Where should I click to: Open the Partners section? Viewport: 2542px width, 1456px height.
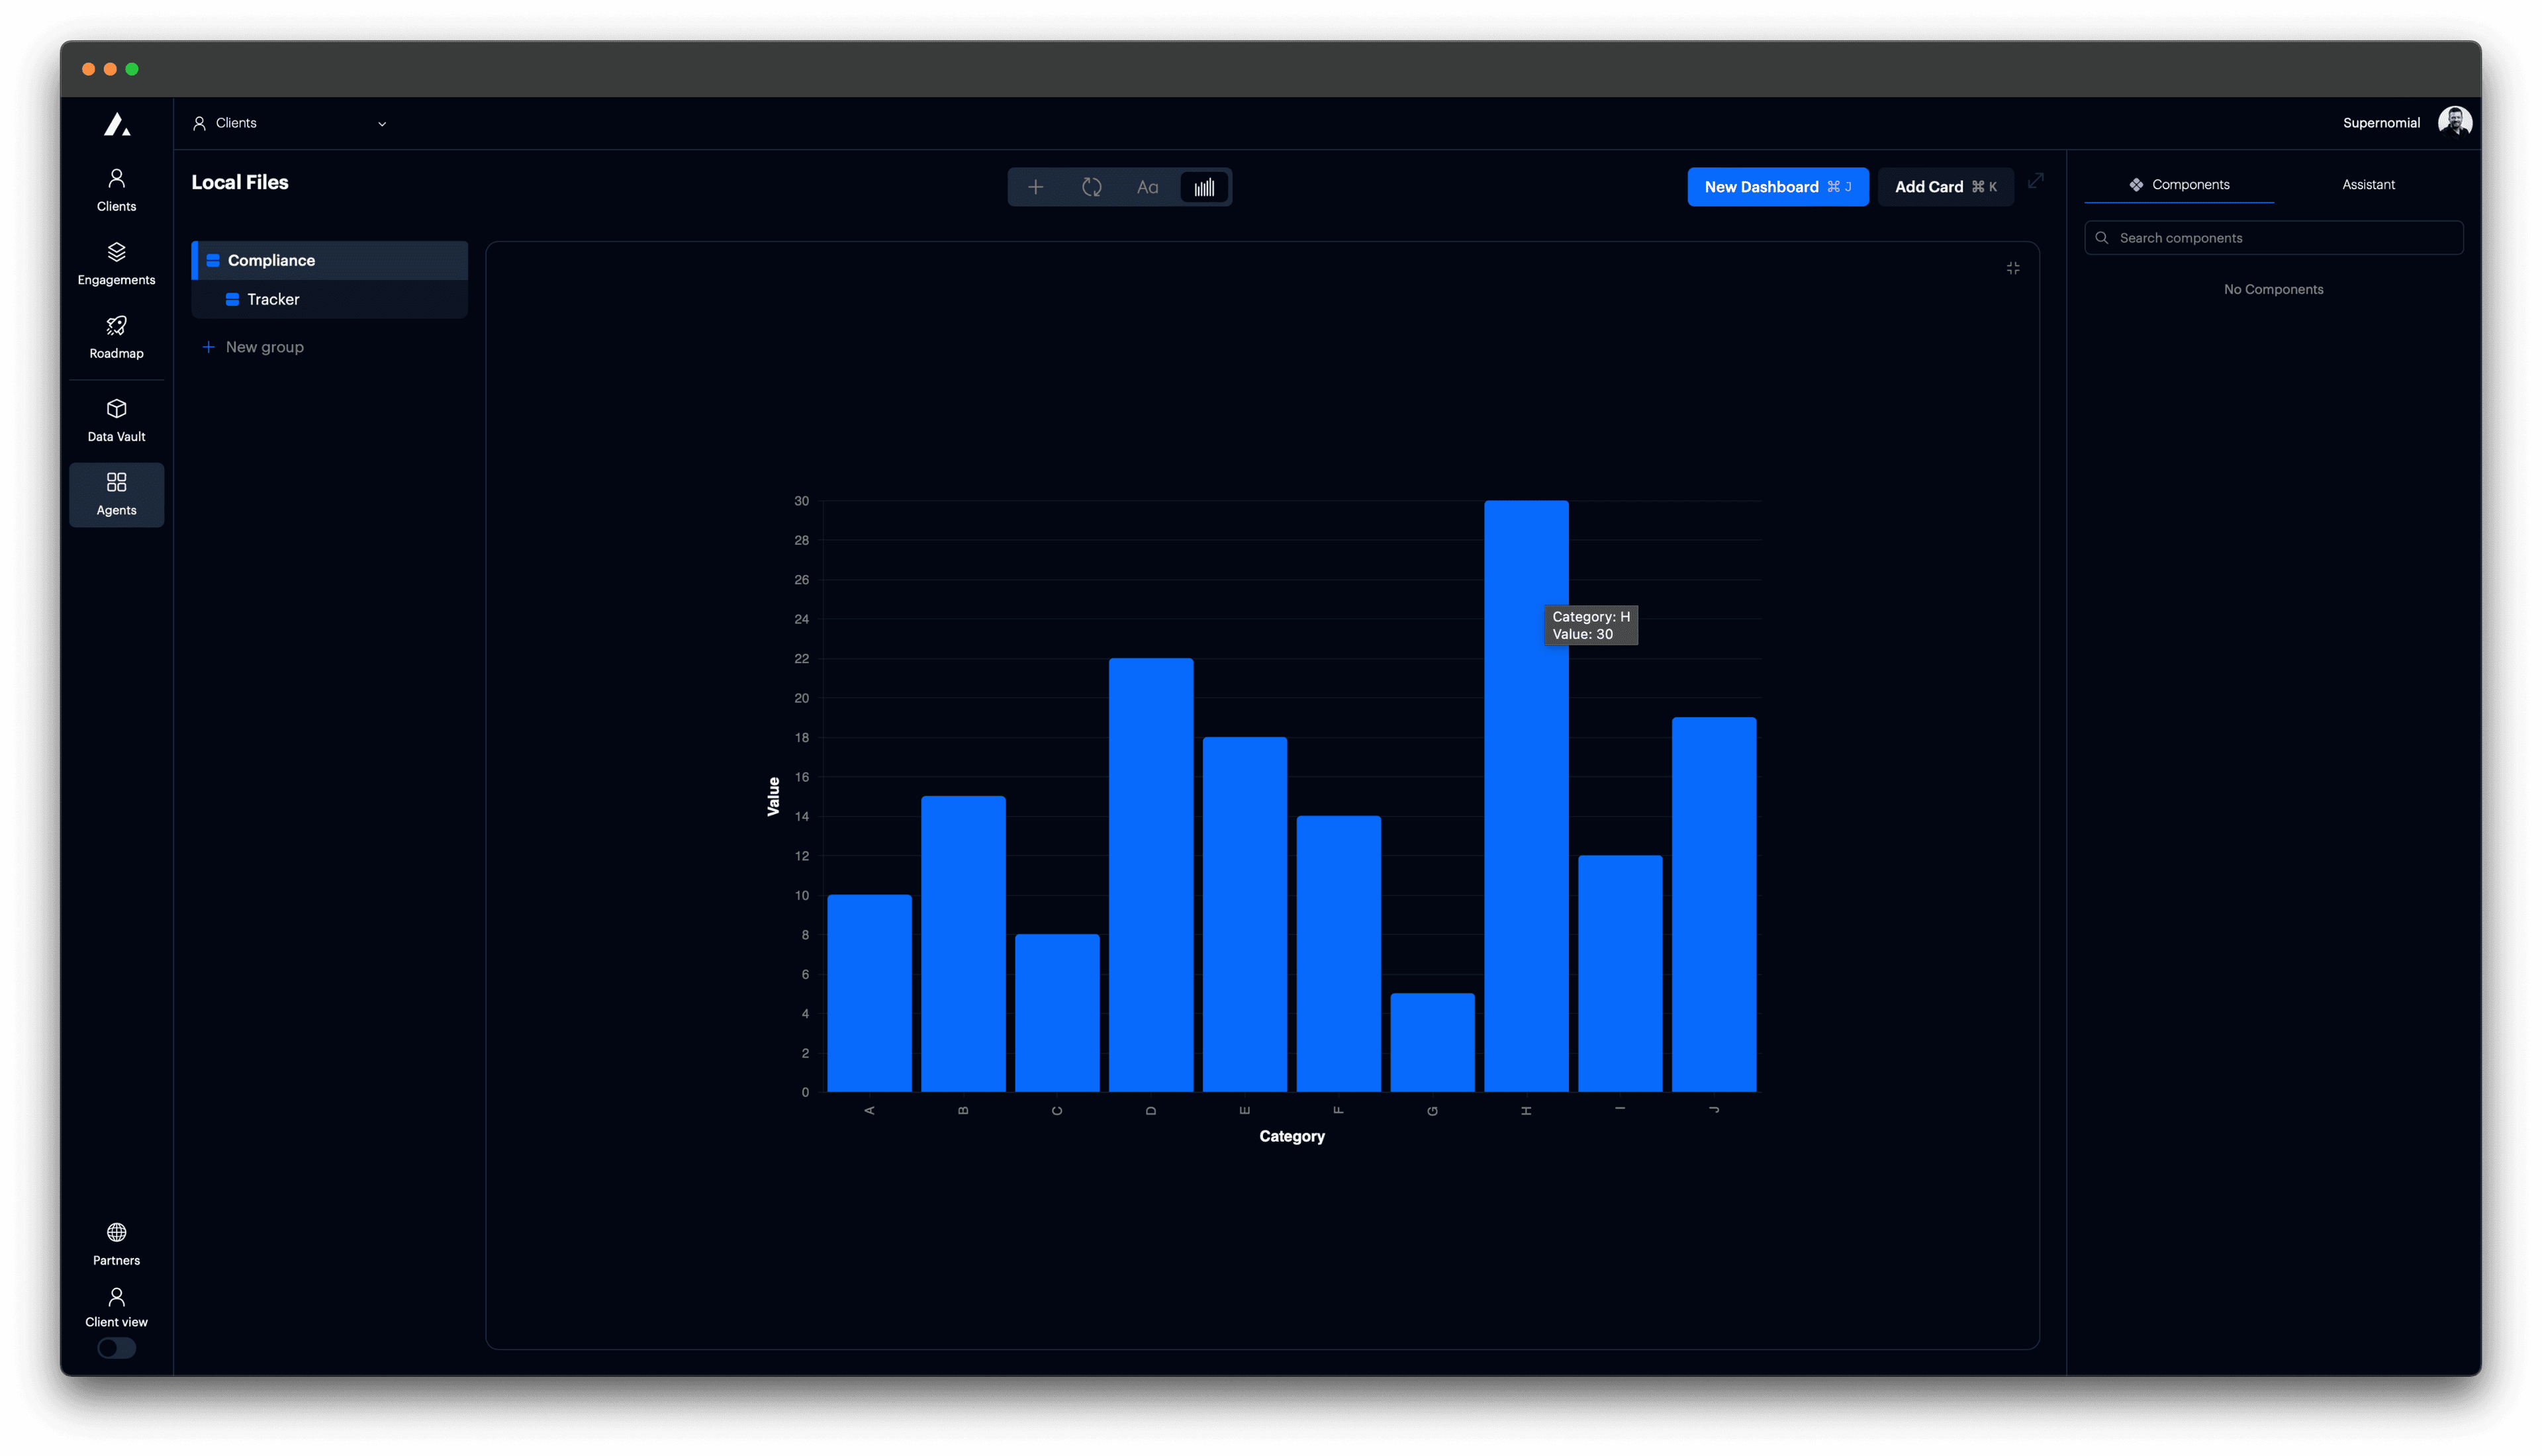(x=116, y=1243)
